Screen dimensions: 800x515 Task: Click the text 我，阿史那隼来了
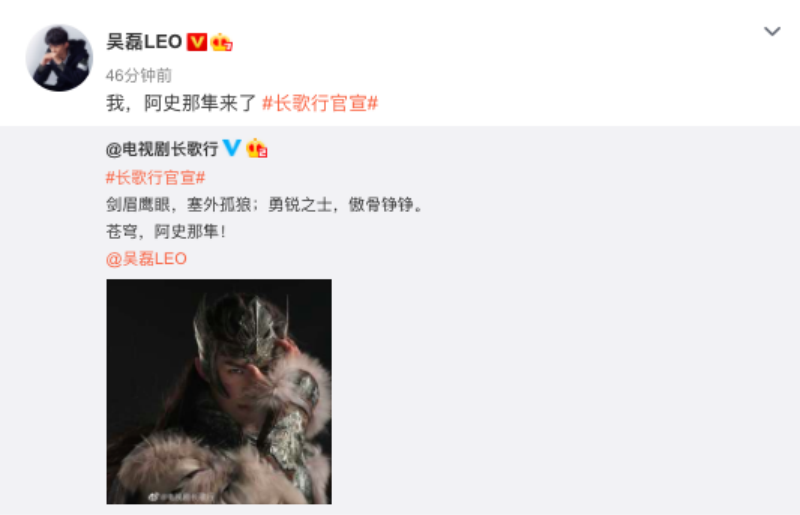pos(181,104)
